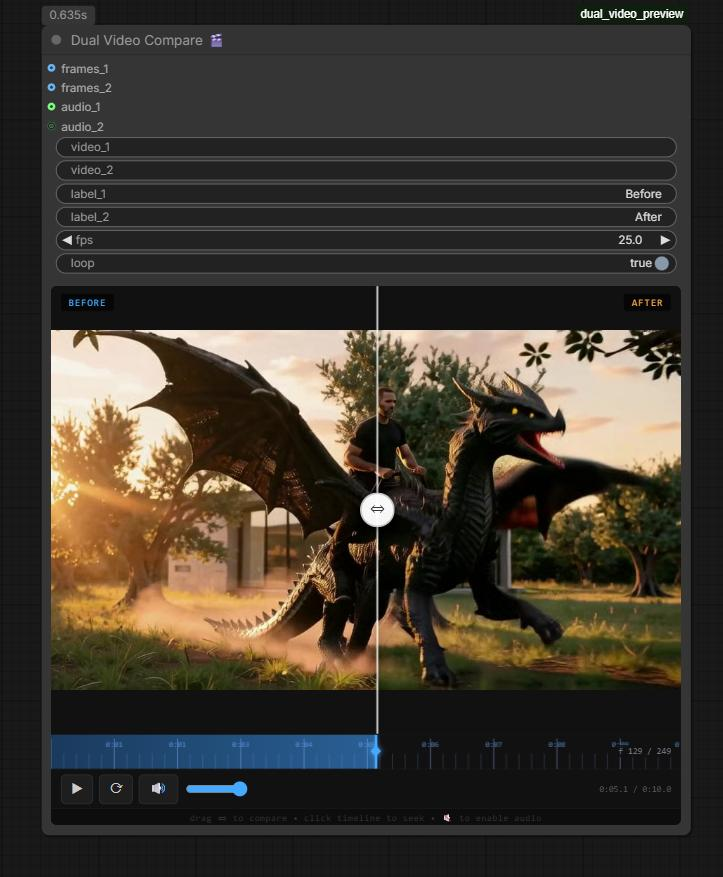This screenshot has height=877, width=723.
Task: Click the restart/loop replay icon button
Action: click(x=116, y=789)
